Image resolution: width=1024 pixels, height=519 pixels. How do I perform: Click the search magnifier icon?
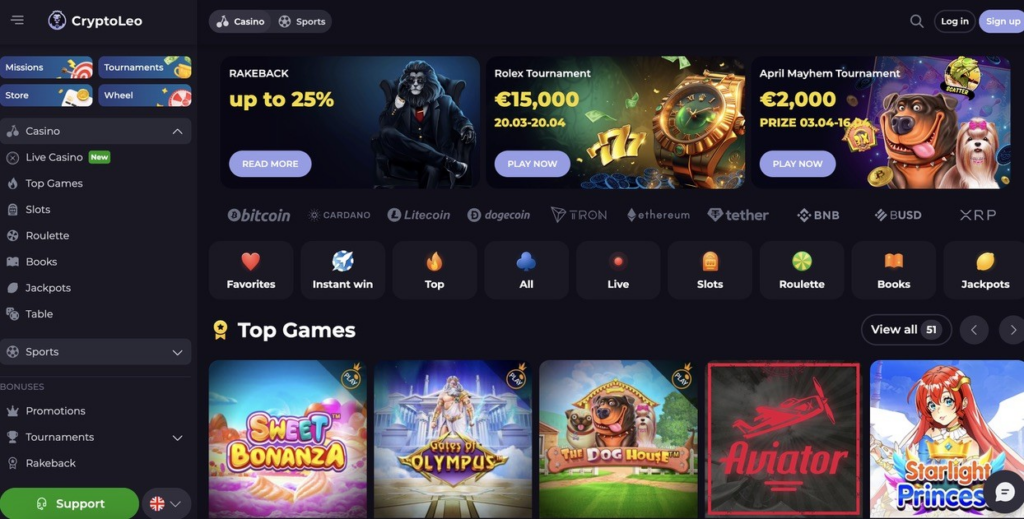tap(917, 22)
